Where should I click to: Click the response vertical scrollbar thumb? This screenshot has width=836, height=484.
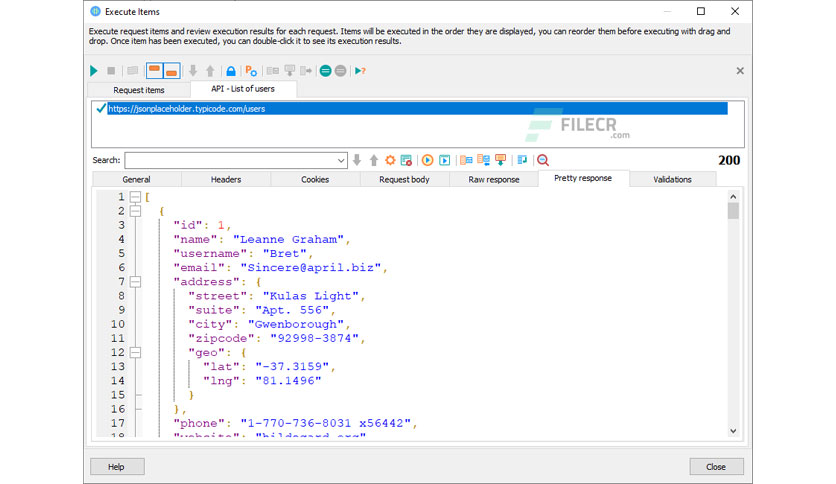click(733, 211)
